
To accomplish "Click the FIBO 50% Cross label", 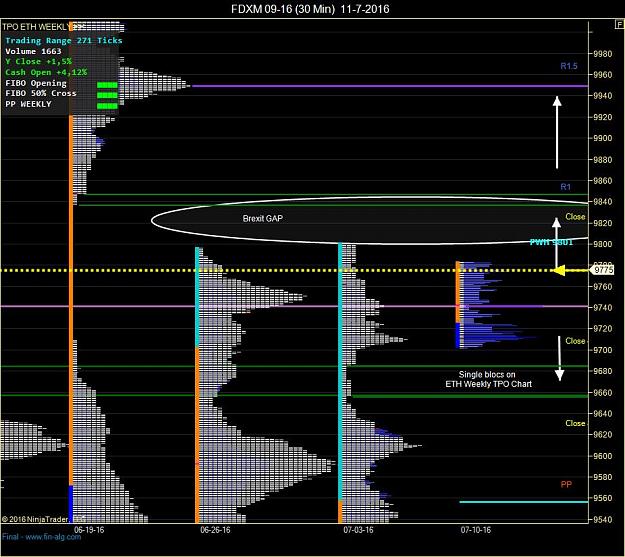I will click(41, 93).
